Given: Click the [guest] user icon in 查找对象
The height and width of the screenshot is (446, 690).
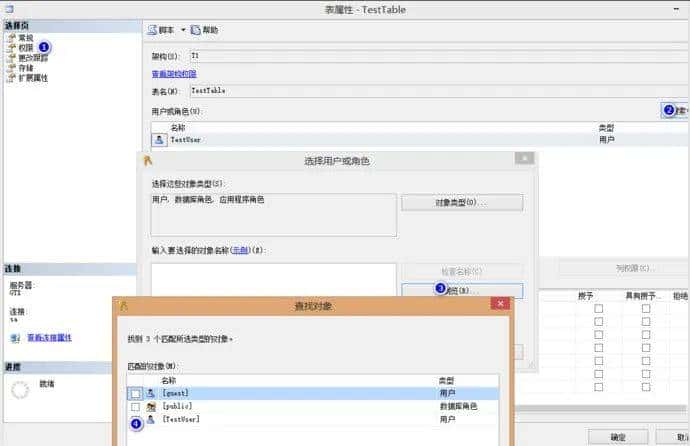Looking at the screenshot, I should [x=151, y=393].
